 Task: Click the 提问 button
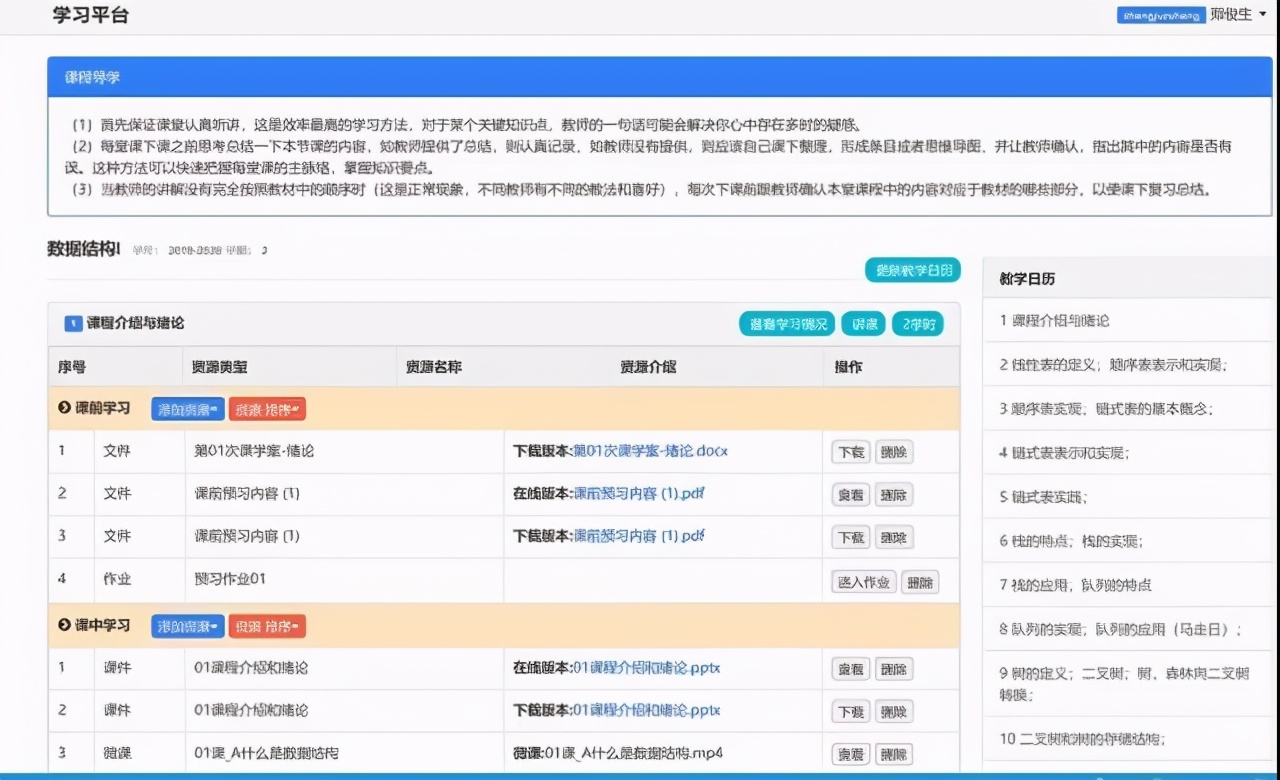862,323
